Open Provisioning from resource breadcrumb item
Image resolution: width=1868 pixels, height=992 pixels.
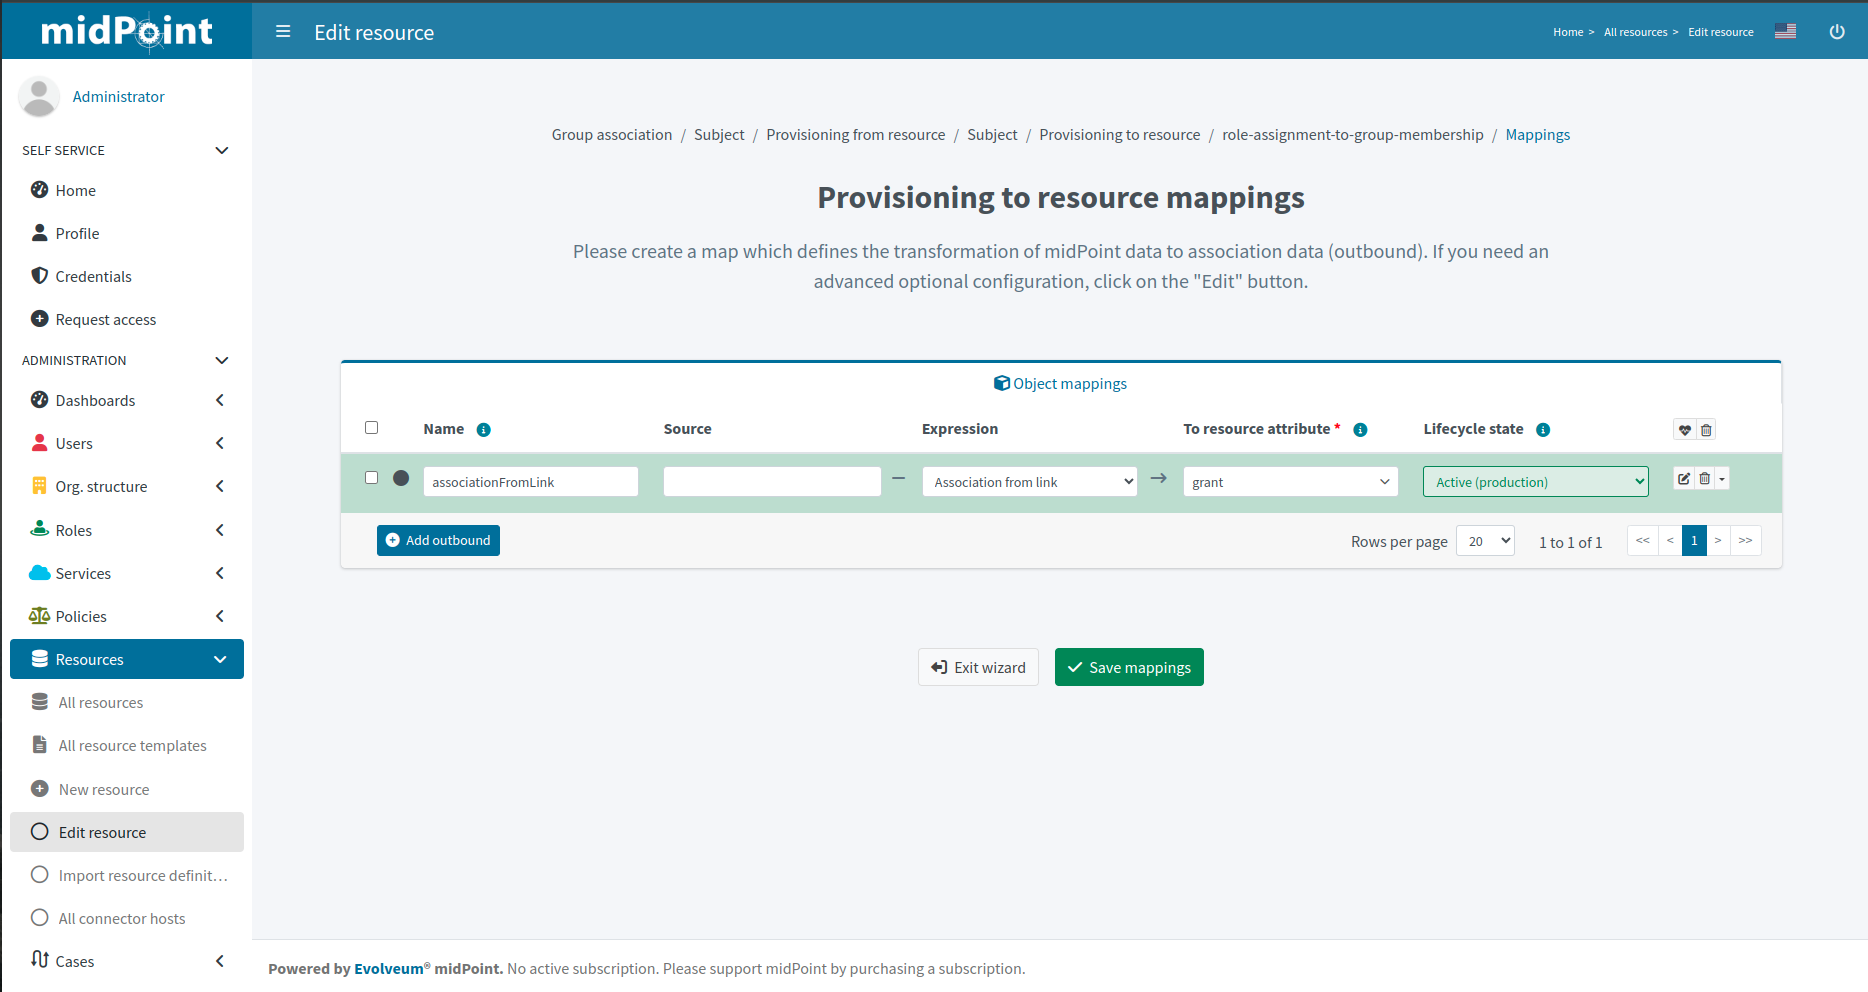[x=855, y=134]
